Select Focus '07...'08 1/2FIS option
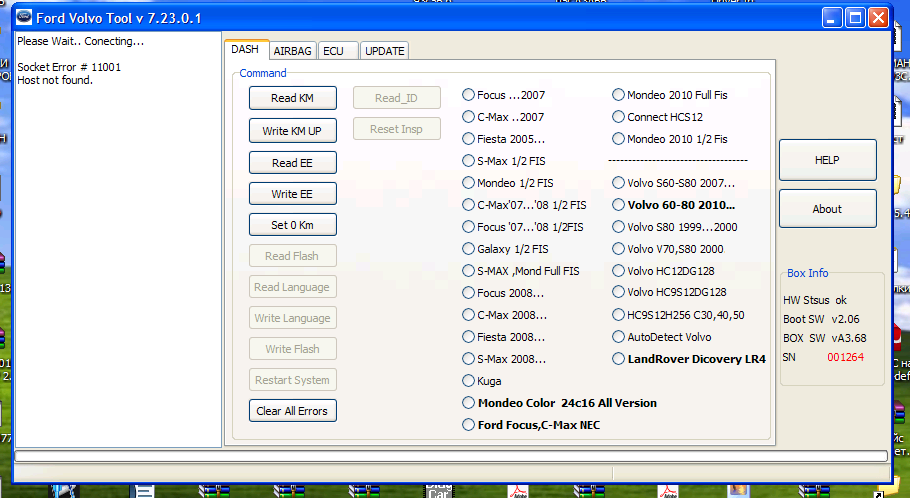910x498 pixels. click(522, 227)
